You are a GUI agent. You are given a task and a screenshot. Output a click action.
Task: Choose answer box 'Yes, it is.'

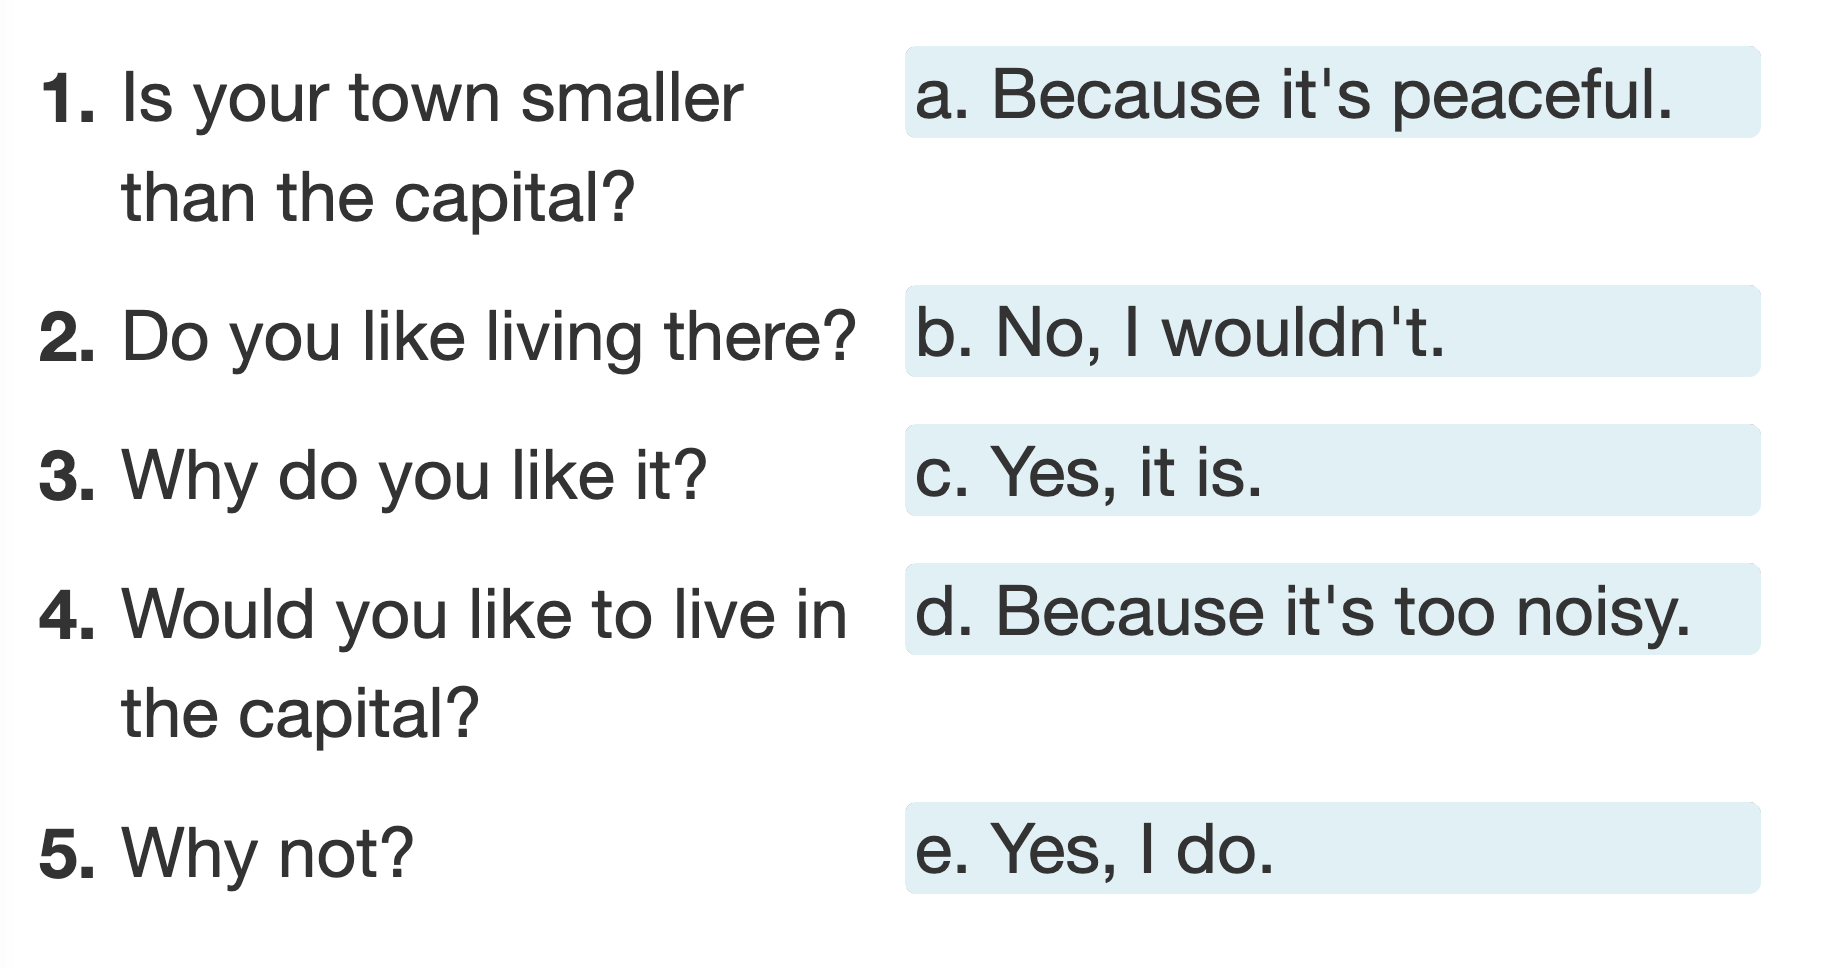pyautogui.click(x=1331, y=470)
